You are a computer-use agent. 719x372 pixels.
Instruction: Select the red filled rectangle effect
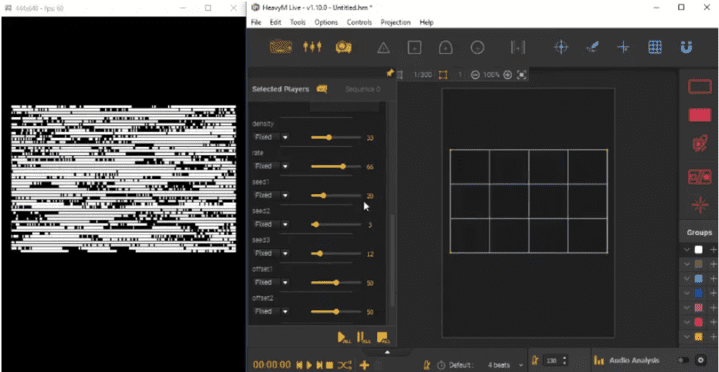click(700, 115)
